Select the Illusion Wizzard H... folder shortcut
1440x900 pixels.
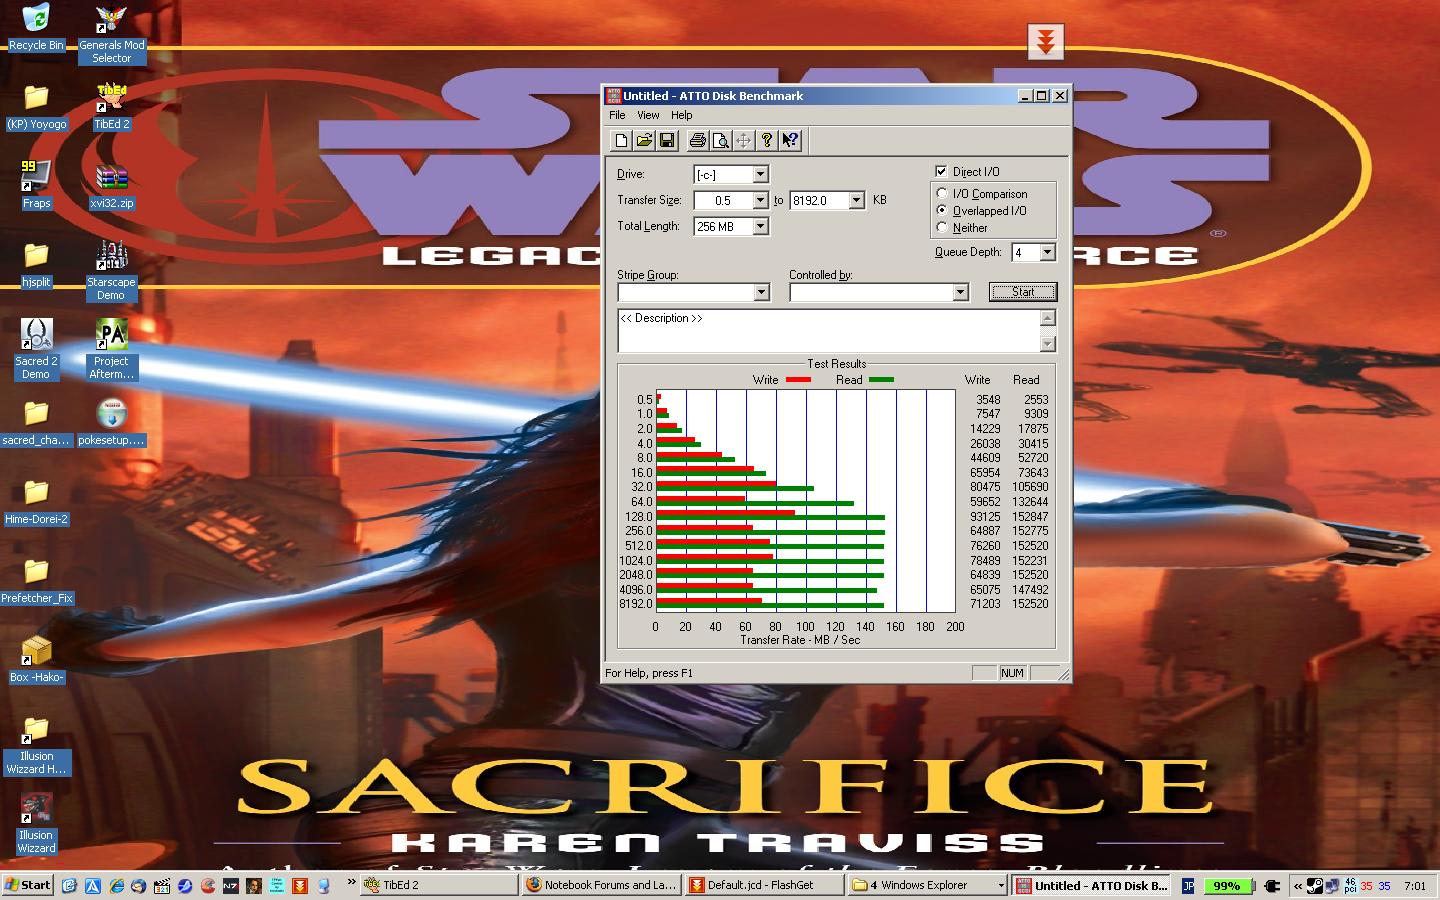click(x=36, y=744)
